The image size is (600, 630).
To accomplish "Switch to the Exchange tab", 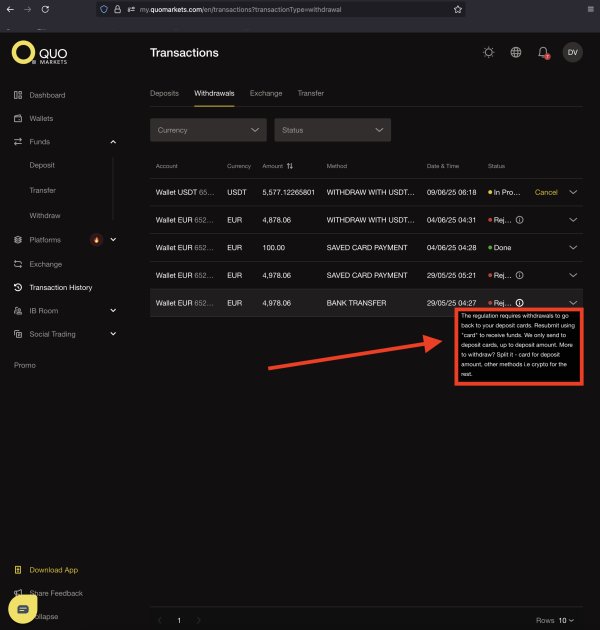I will 266,93.
